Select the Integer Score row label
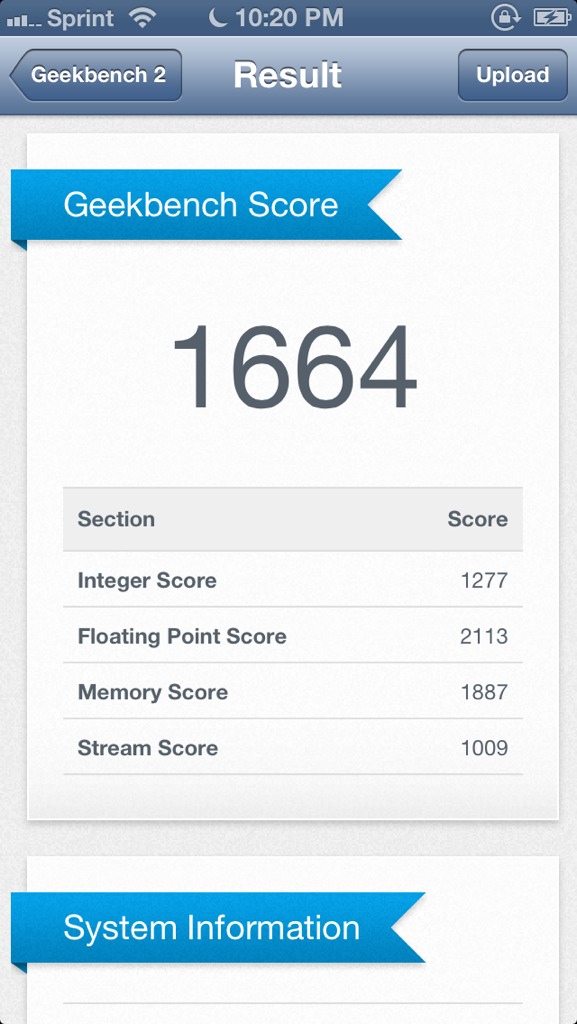 click(x=147, y=581)
